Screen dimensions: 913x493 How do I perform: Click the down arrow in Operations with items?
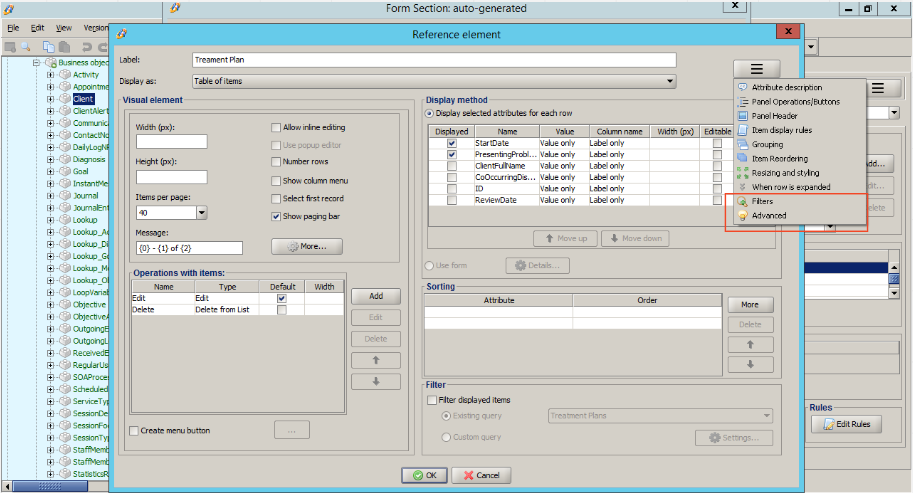[x=376, y=382]
